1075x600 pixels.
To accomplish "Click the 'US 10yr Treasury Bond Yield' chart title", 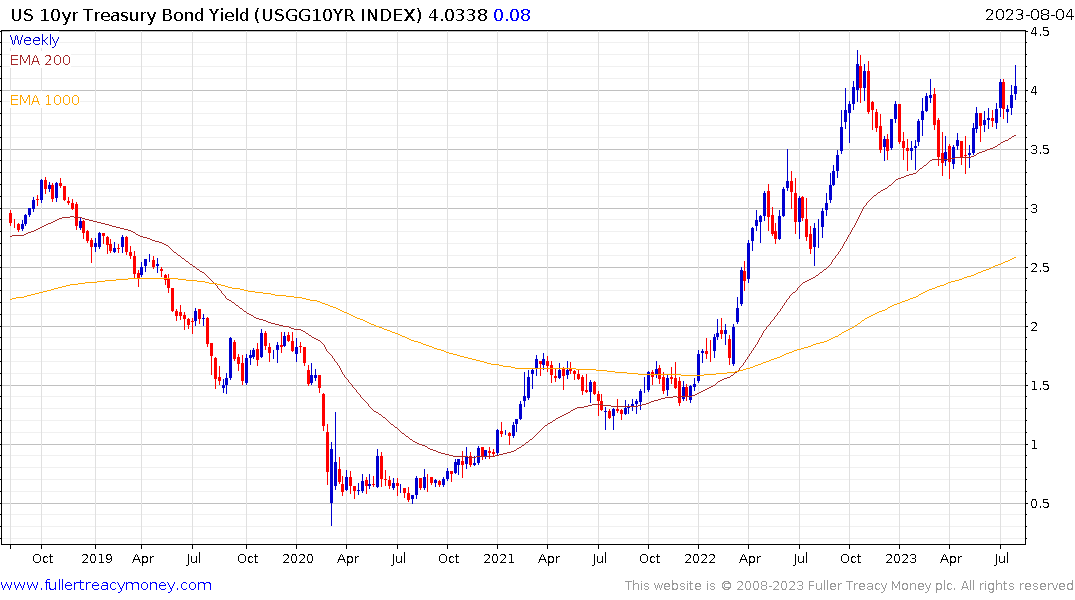I will (x=130, y=15).
